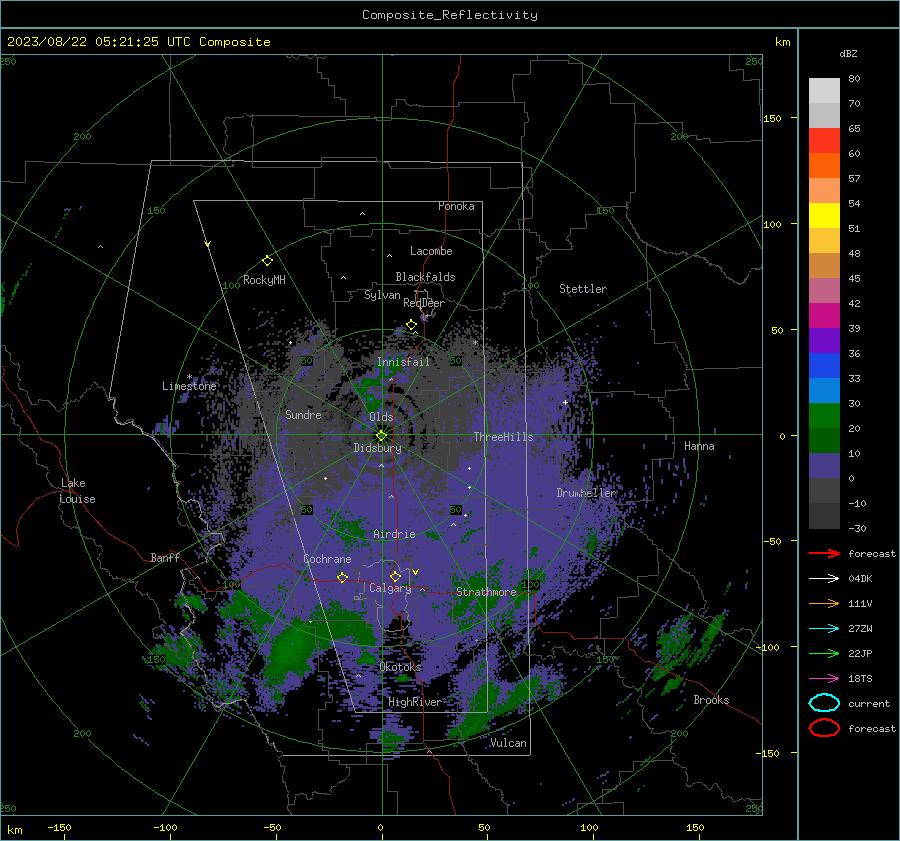This screenshot has width=900, height=841.
Task: Click the yellow diamond marker above Calgary
Action: [x=395, y=576]
